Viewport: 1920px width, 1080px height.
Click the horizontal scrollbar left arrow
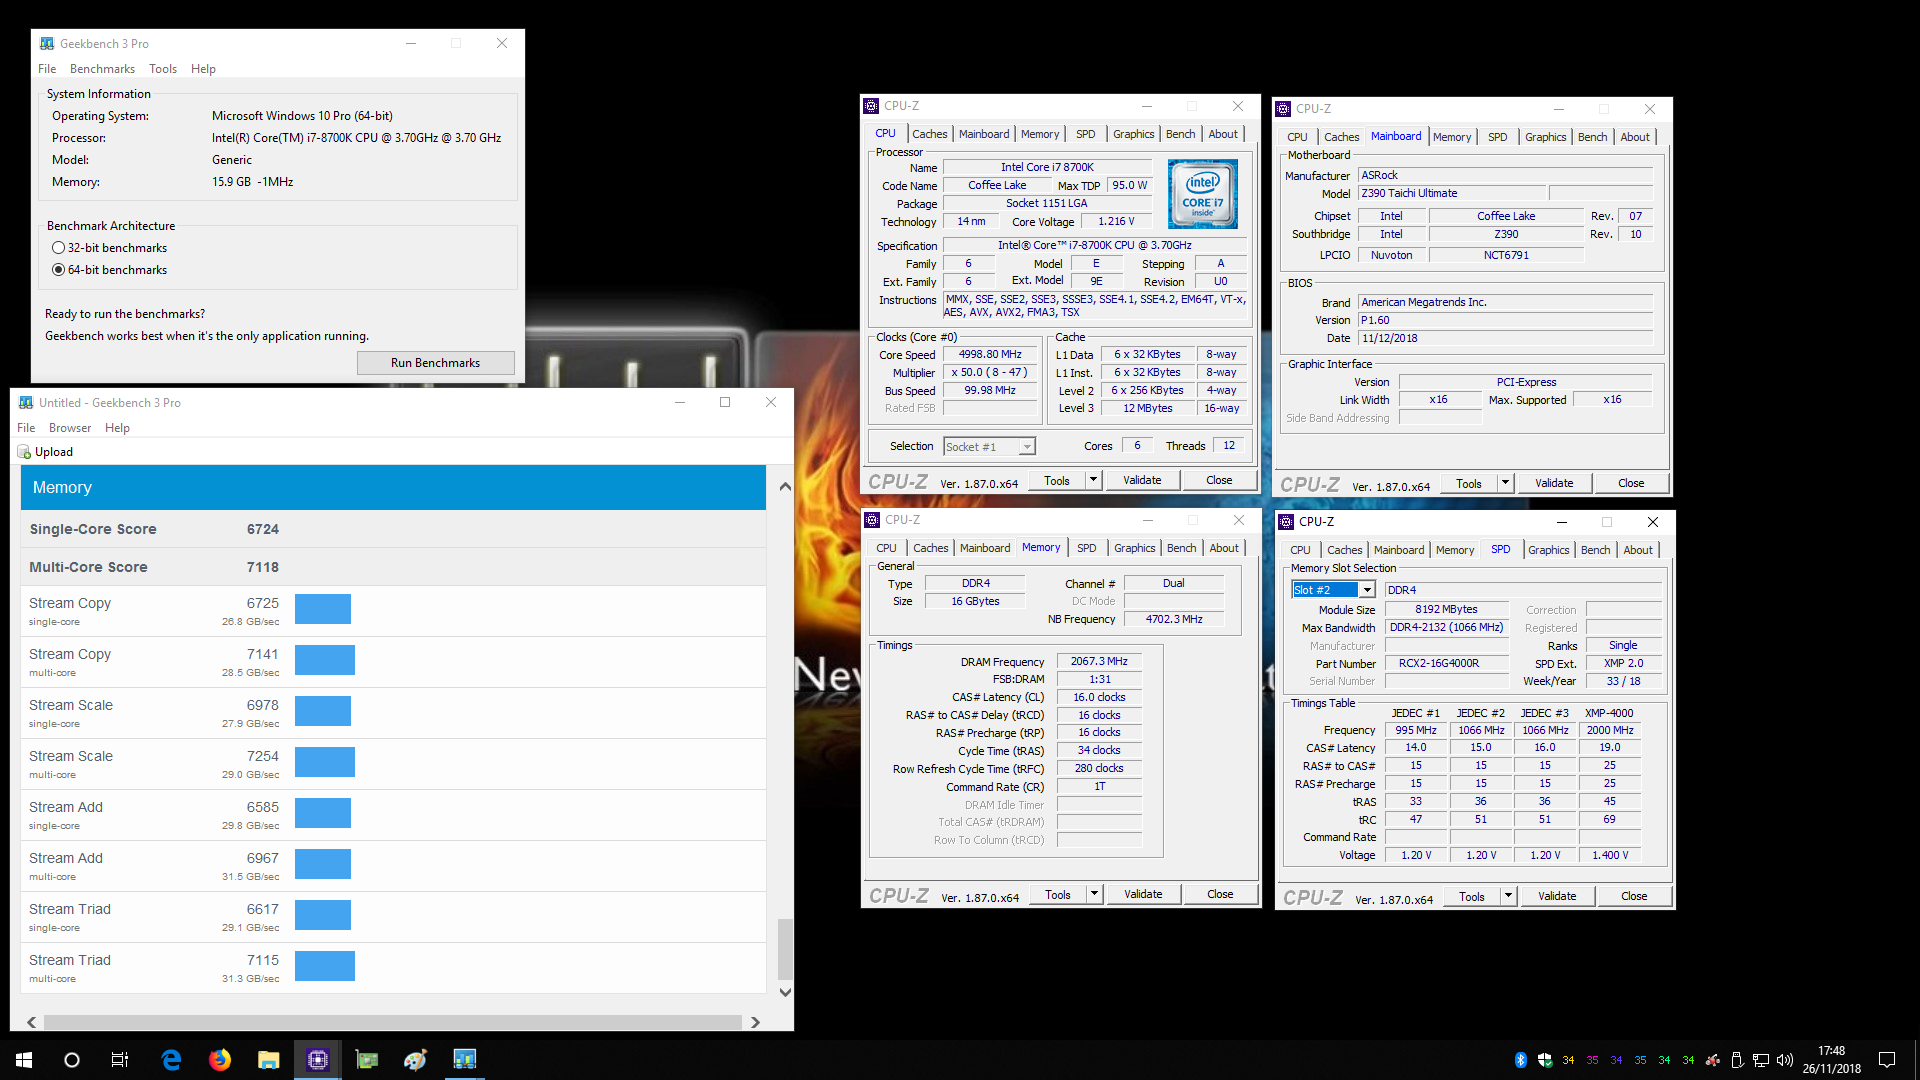pyautogui.click(x=32, y=1022)
